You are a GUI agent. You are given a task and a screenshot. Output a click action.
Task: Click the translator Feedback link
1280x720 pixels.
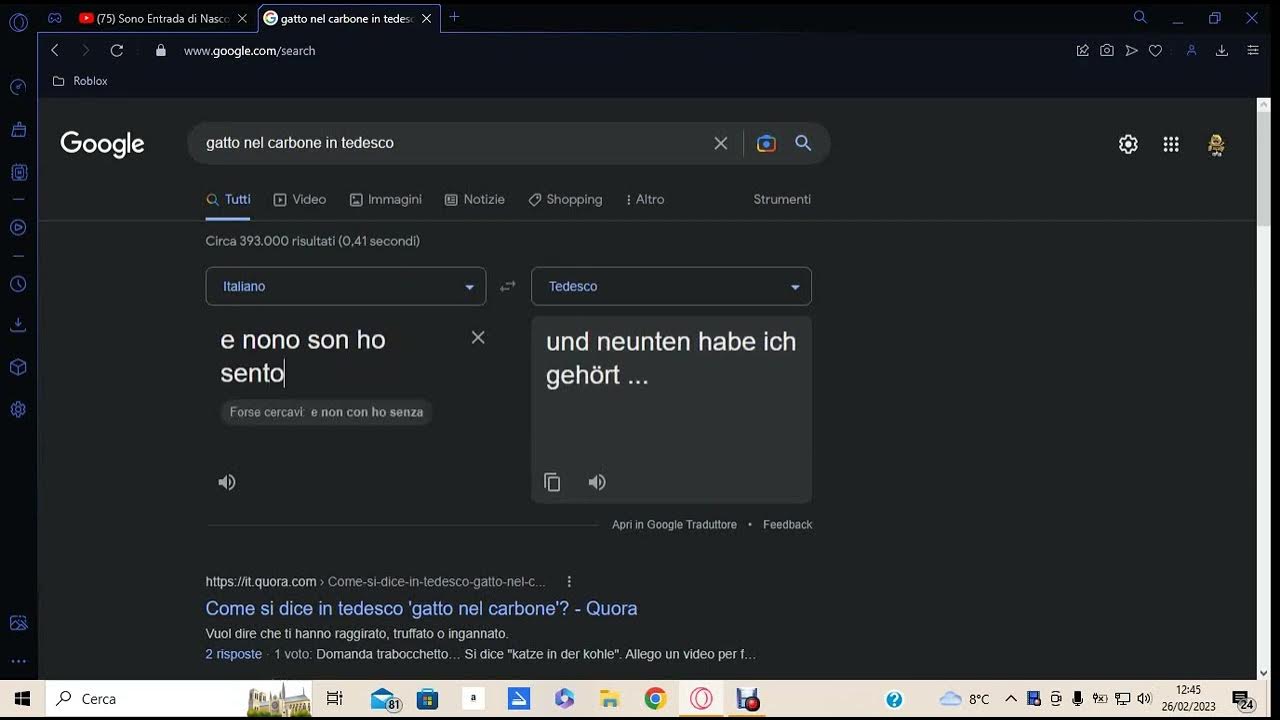click(787, 524)
